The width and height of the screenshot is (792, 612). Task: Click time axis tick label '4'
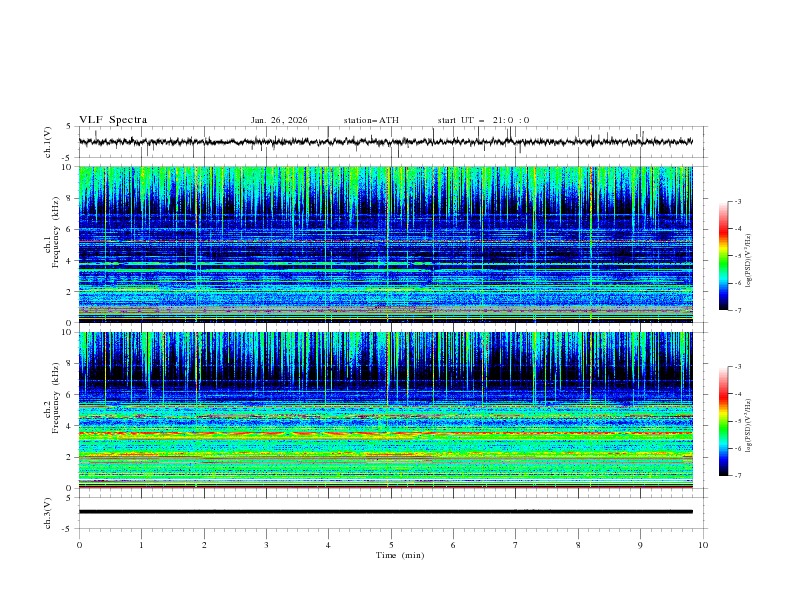(x=328, y=545)
